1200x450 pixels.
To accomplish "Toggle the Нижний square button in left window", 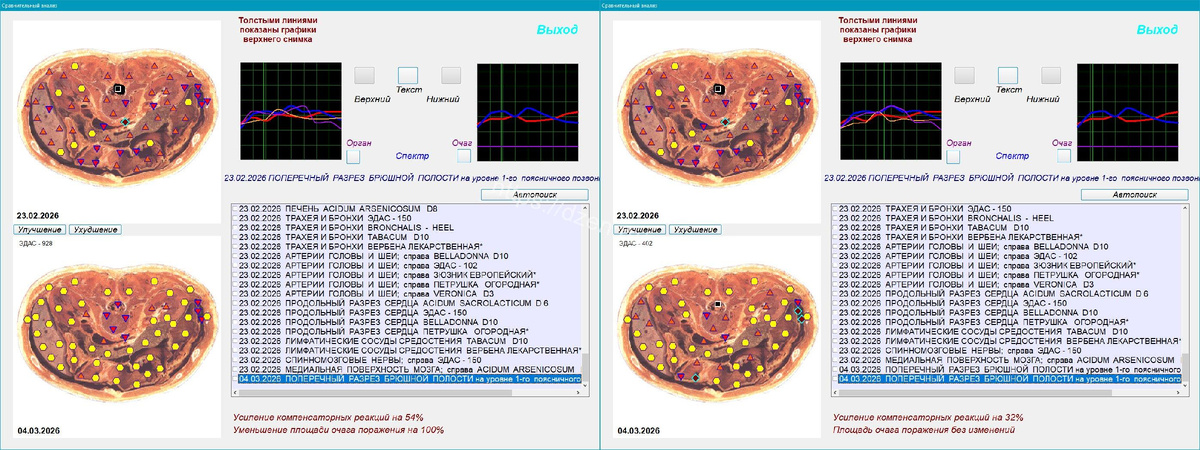I will coord(451,75).
